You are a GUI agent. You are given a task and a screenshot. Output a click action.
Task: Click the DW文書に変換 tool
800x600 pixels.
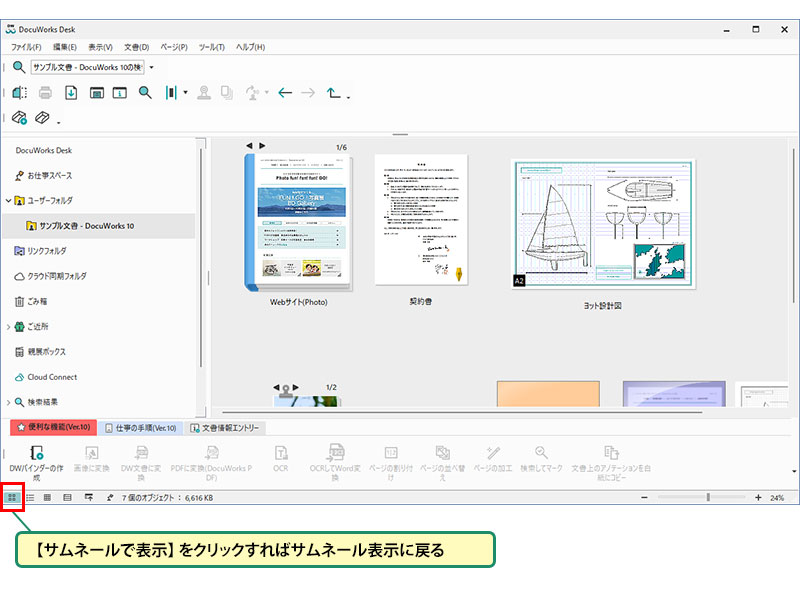pyautogui.click(x=141, y=463)
